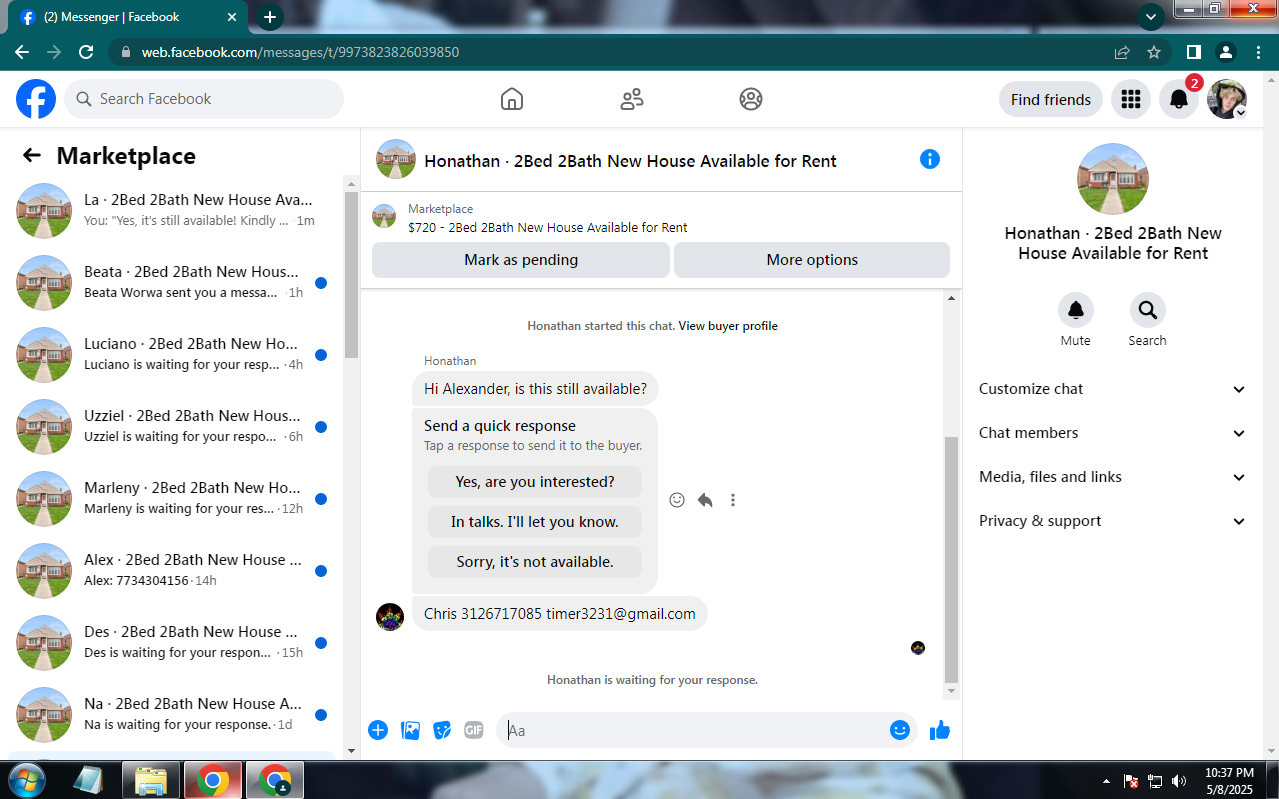
Task: Send 'Sorry, it's not available.' response
Action: point(535,562)
